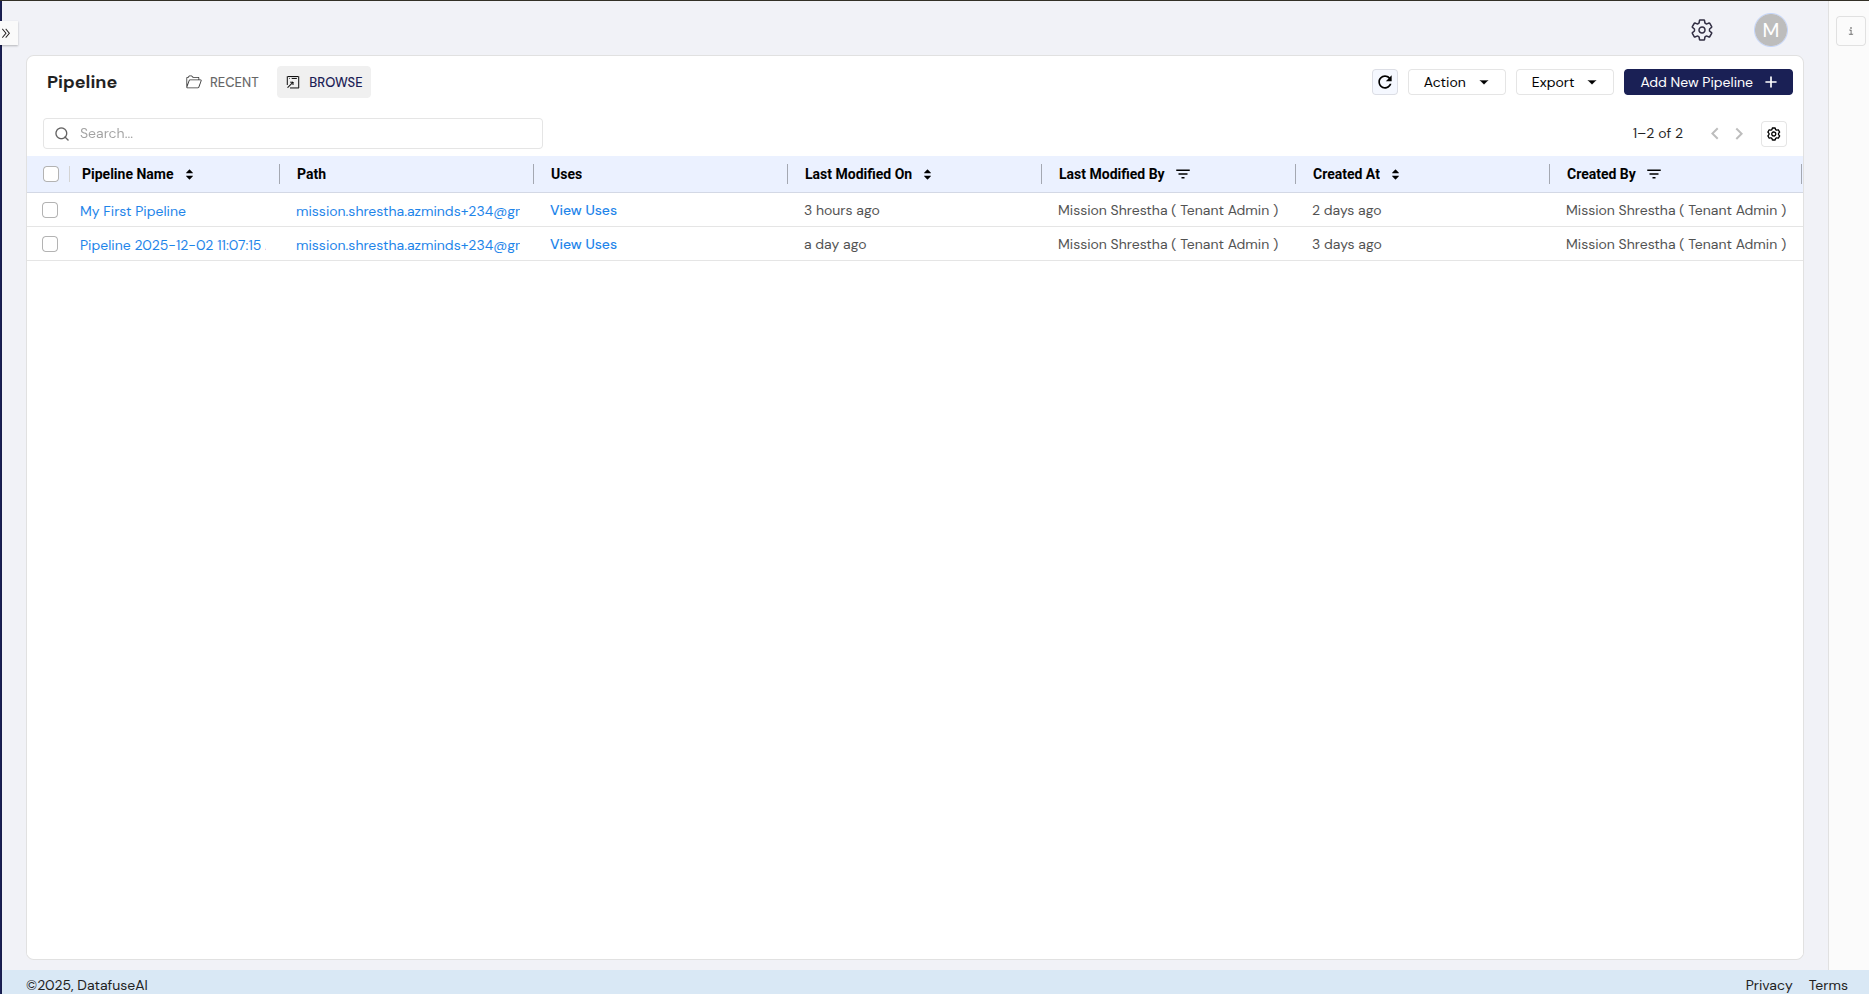Expand the left sidebar with chevron icon

[x=7, y=33]
